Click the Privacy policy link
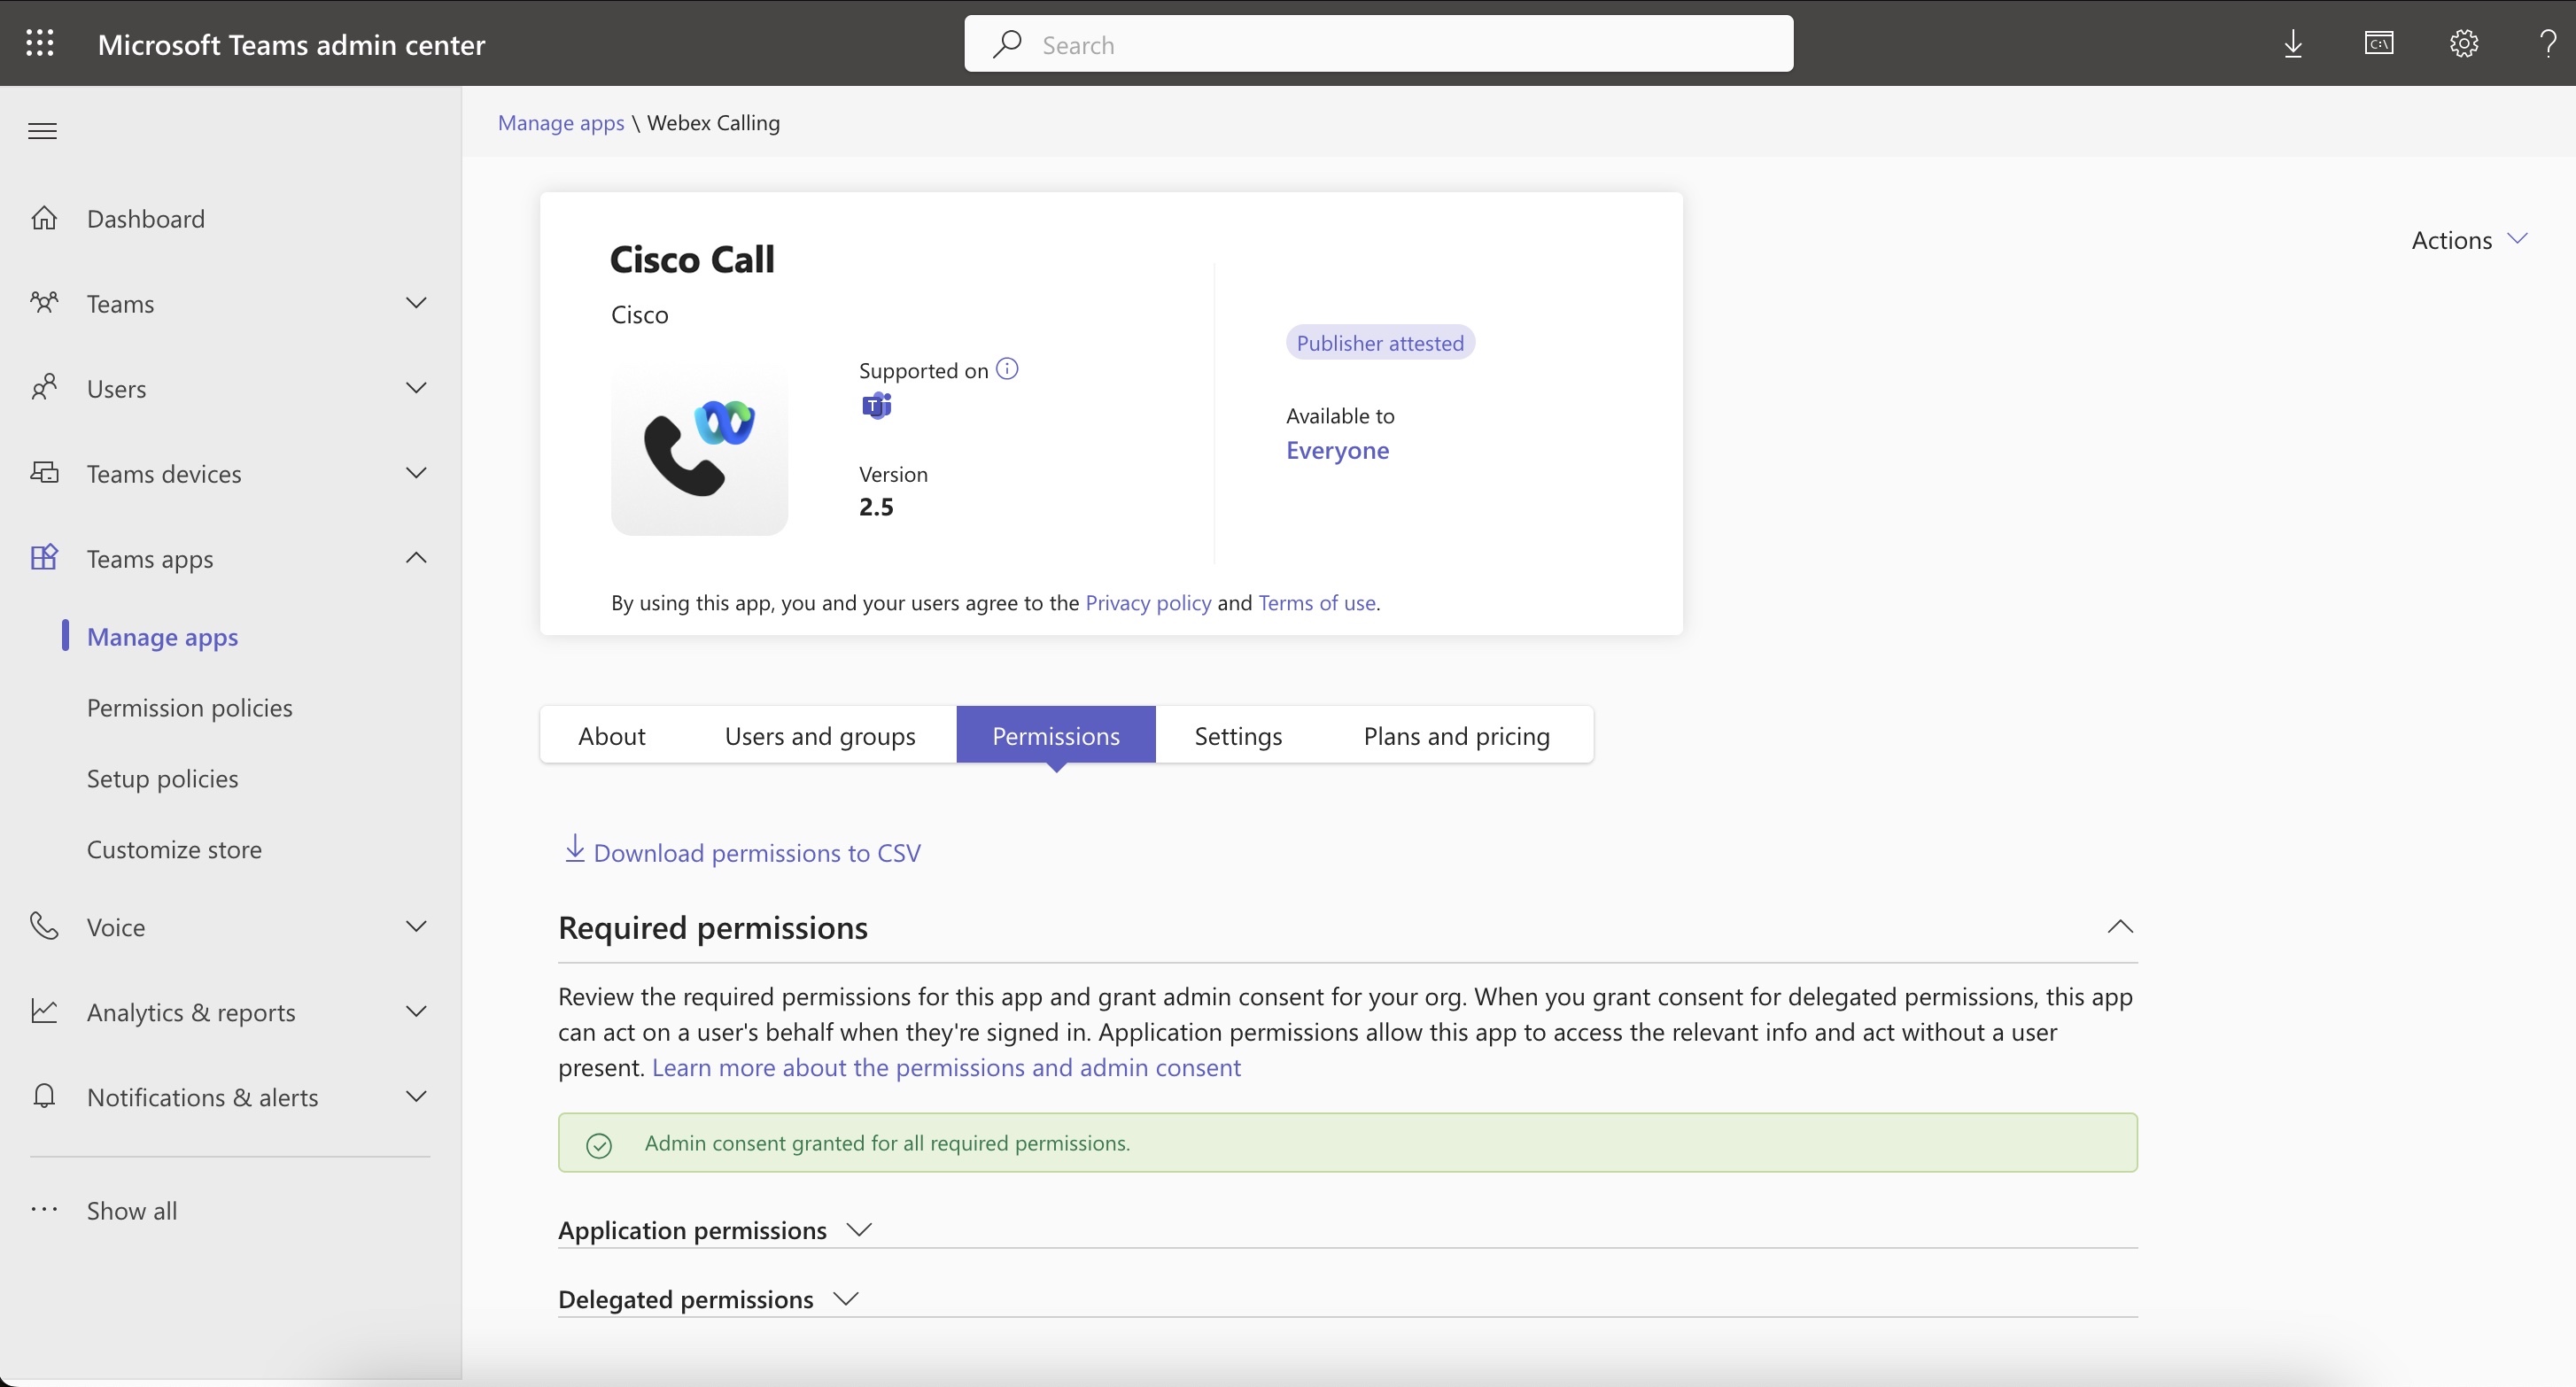Viewport: 2576px width, 1387px height. tap(1148, 601)
